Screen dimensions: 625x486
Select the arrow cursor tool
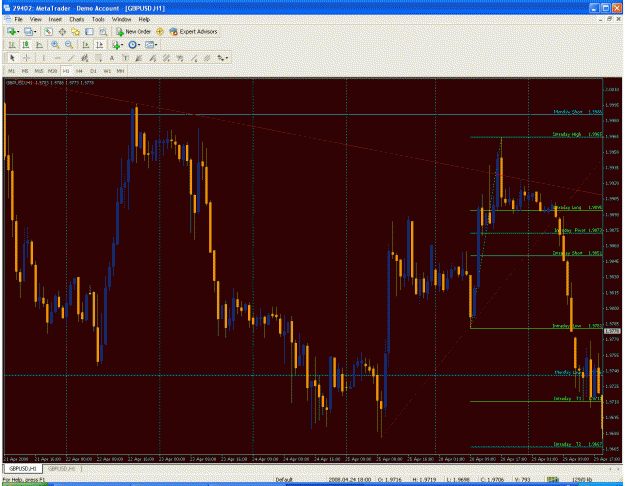(12, 58)
